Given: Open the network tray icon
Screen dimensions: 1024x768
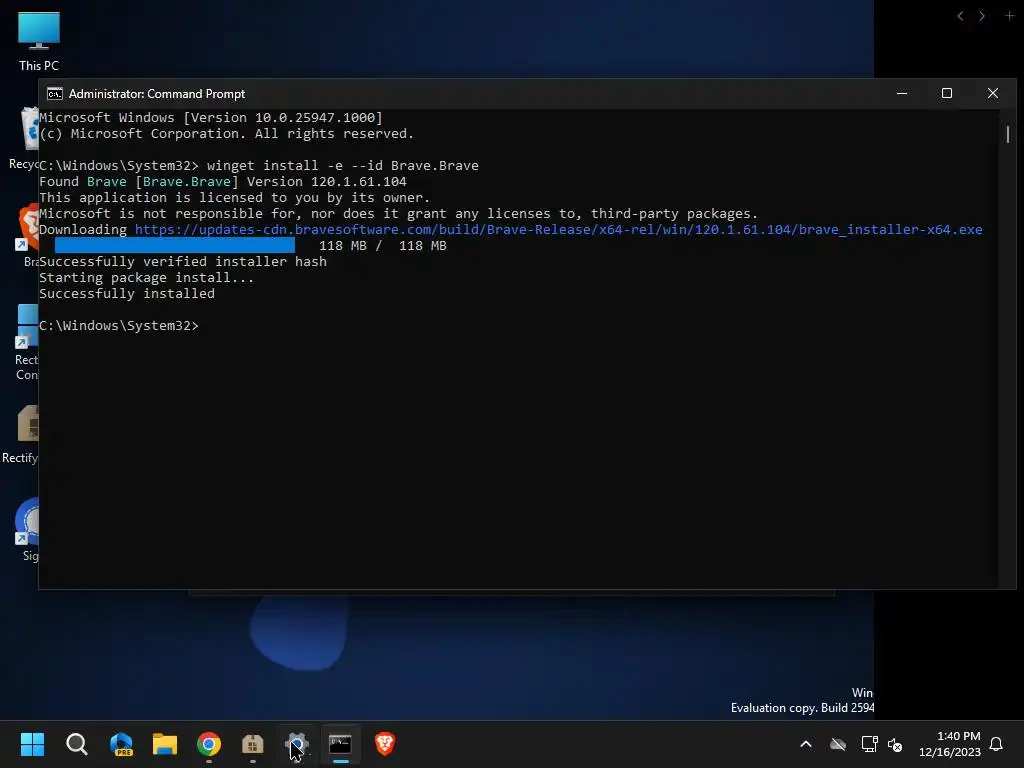Looking at the screenshot, I should [869, 744].
